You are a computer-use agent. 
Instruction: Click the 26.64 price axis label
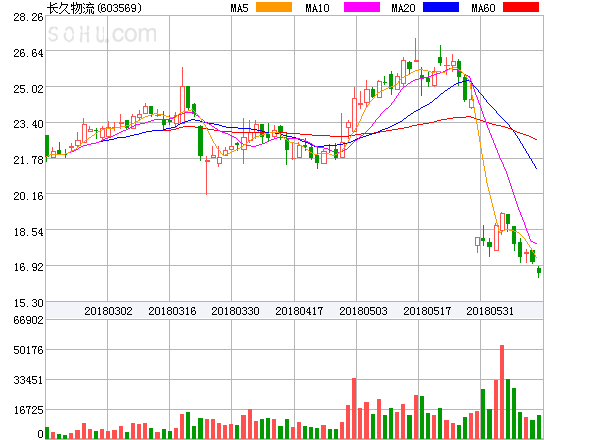[28, 53]
